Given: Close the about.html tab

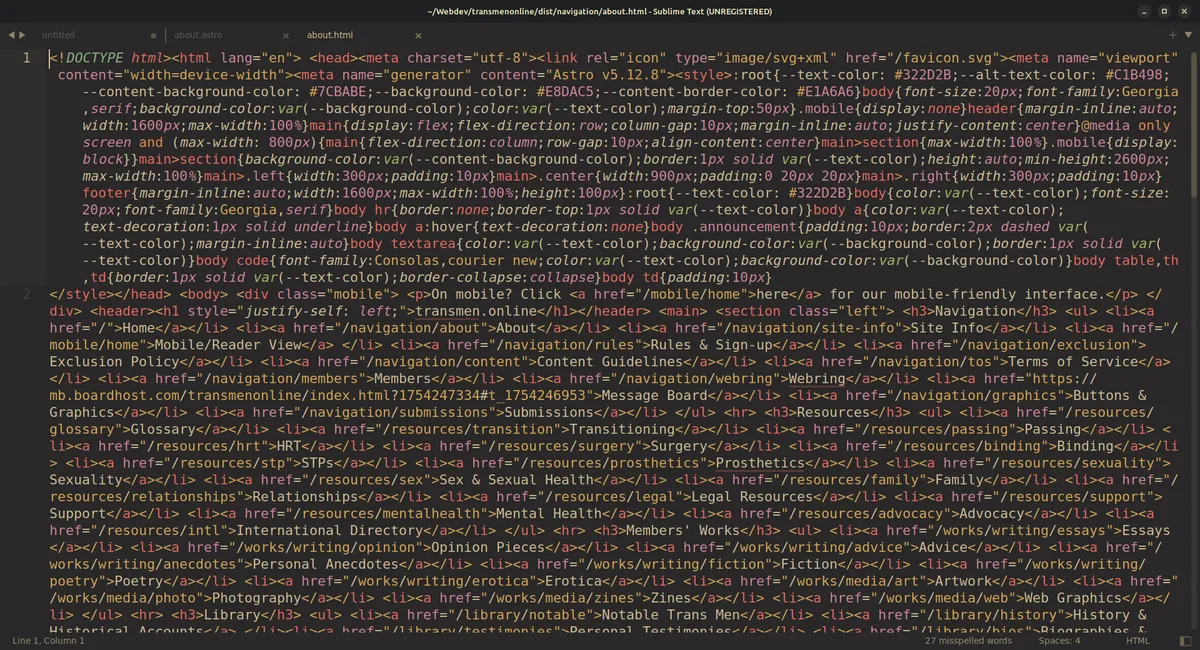Looking at the screenshot, I should [417, 35].
